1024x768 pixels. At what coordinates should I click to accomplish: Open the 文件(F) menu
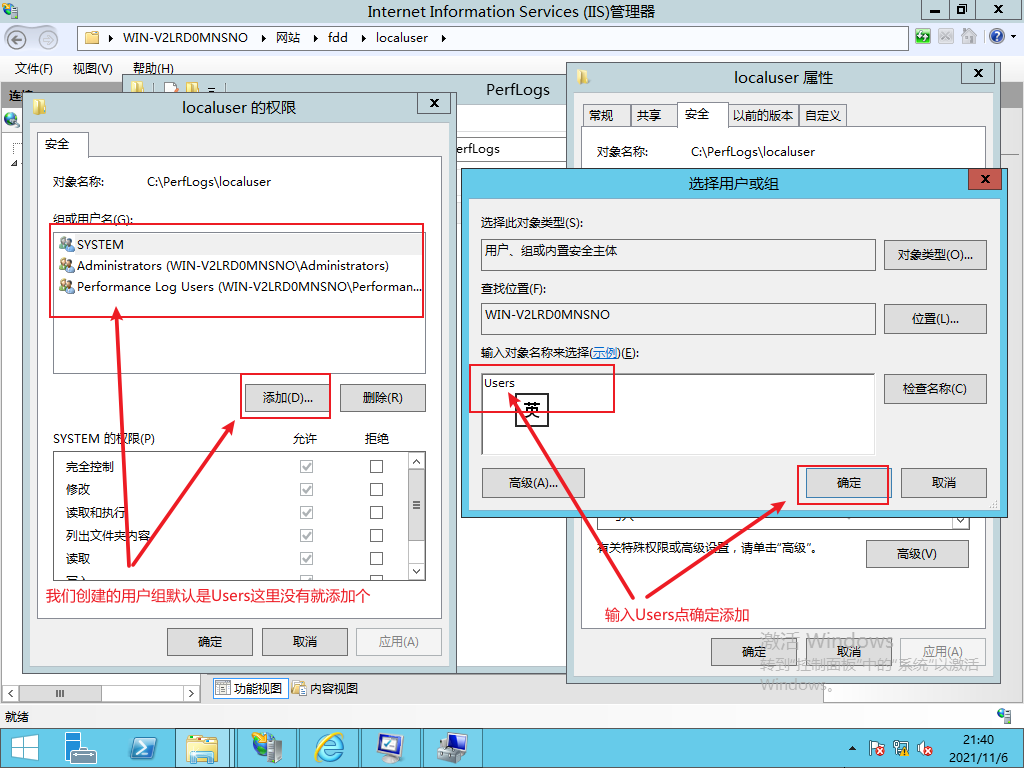(34, 69)
